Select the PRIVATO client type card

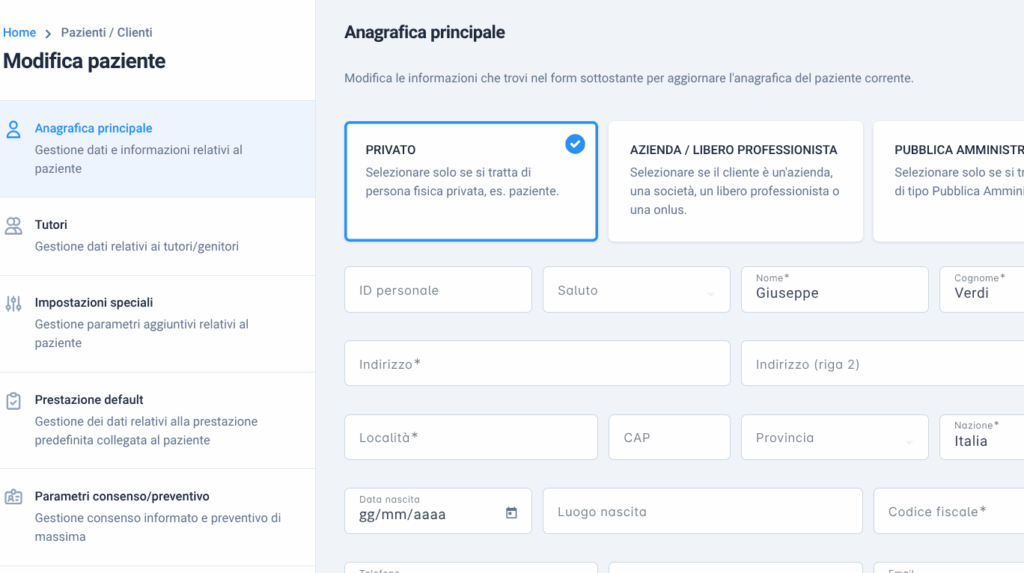pos(471,181)
